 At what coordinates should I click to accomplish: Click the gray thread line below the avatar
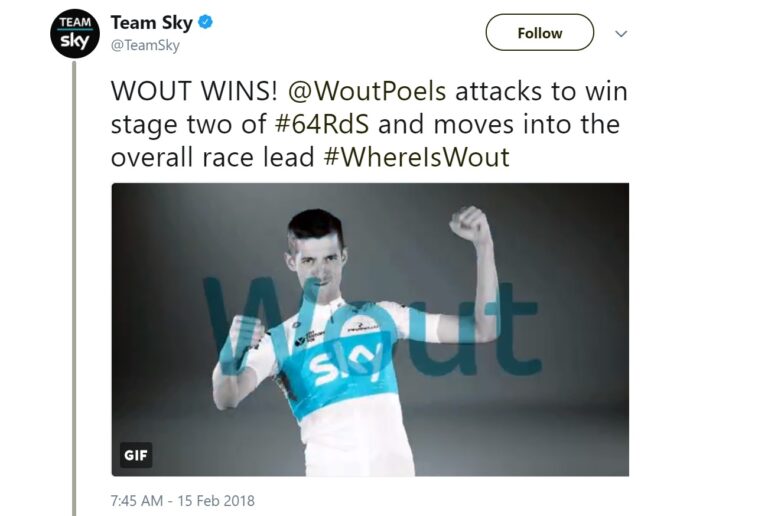(x=74, y=288)
